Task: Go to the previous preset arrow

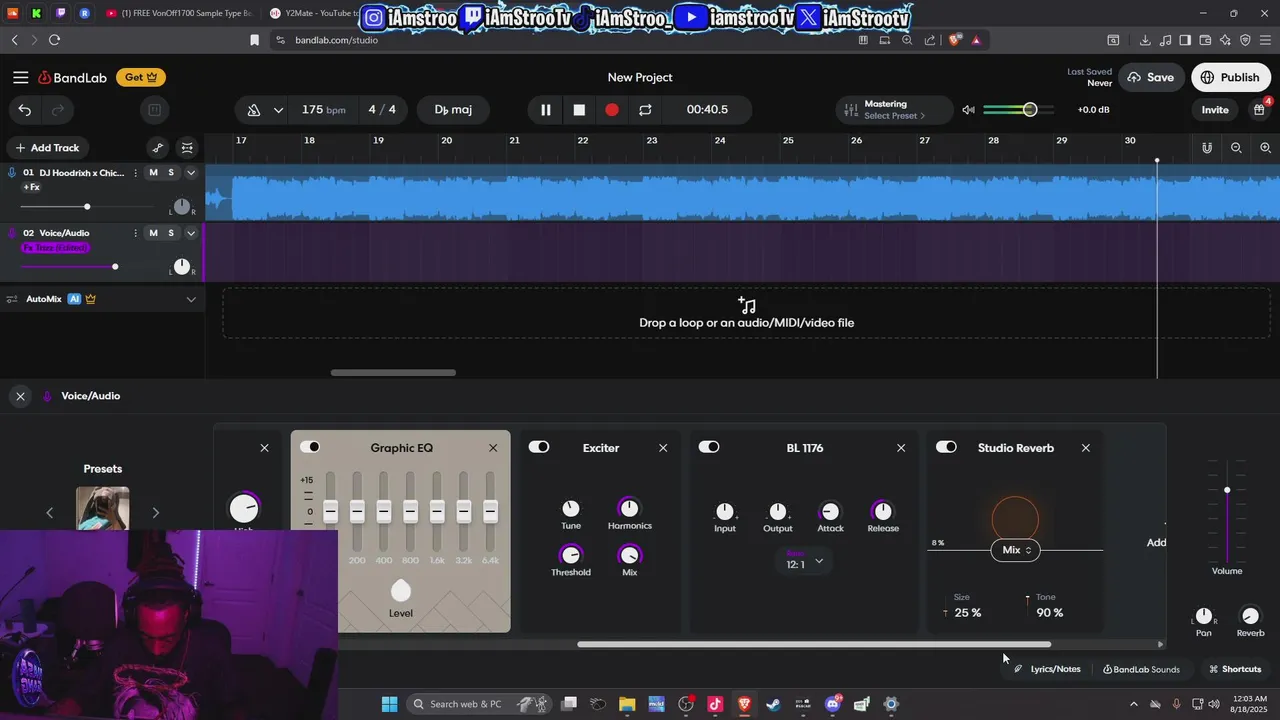Action: (x=50, y=513)
